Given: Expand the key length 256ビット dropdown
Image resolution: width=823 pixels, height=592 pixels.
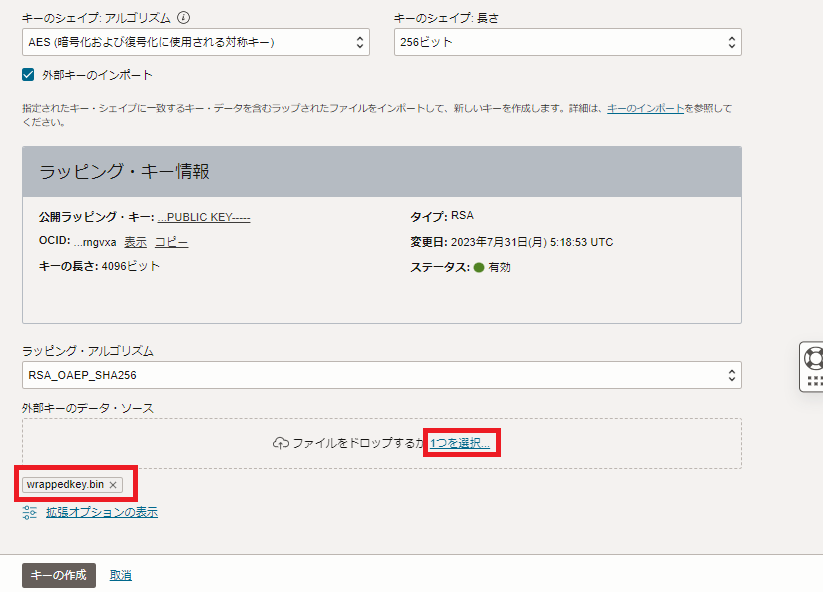Looking at the screenshot, I should [x=567, y=42].
